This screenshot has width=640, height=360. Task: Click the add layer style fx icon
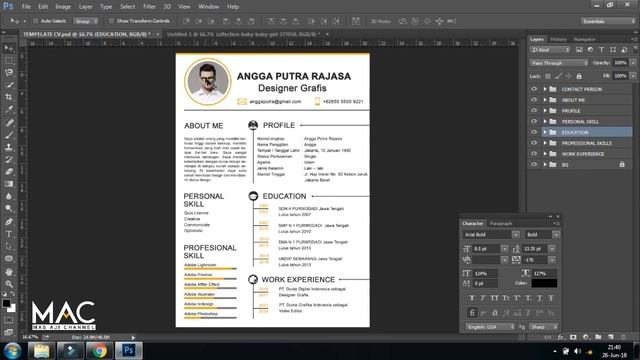(x=561, y=337)
